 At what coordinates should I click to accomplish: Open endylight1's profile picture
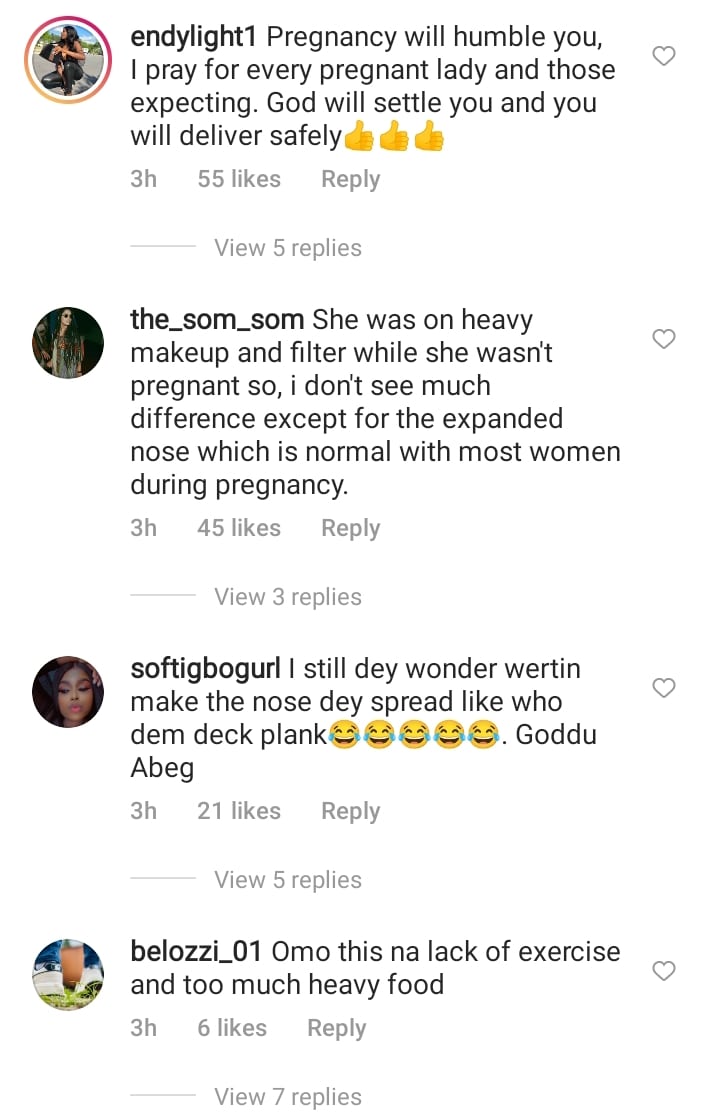click(x=68, y=60)
